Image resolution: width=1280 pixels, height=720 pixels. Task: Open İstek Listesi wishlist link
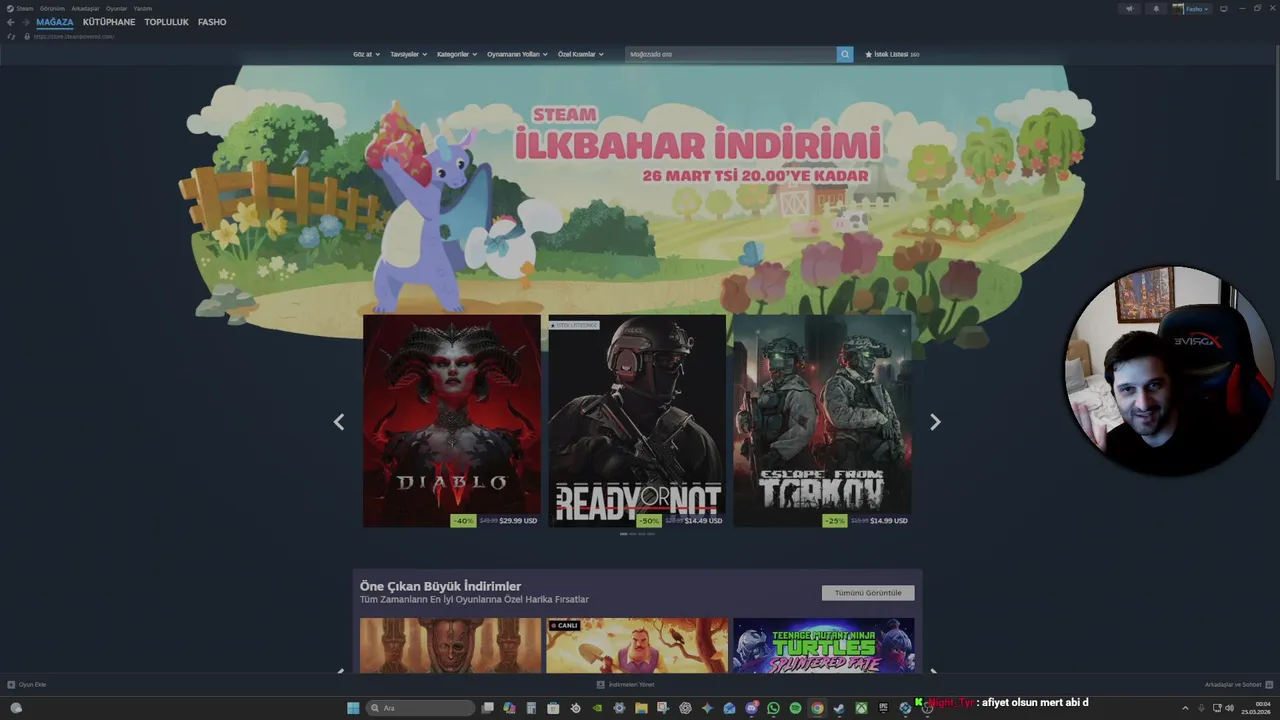click(893, 54)
